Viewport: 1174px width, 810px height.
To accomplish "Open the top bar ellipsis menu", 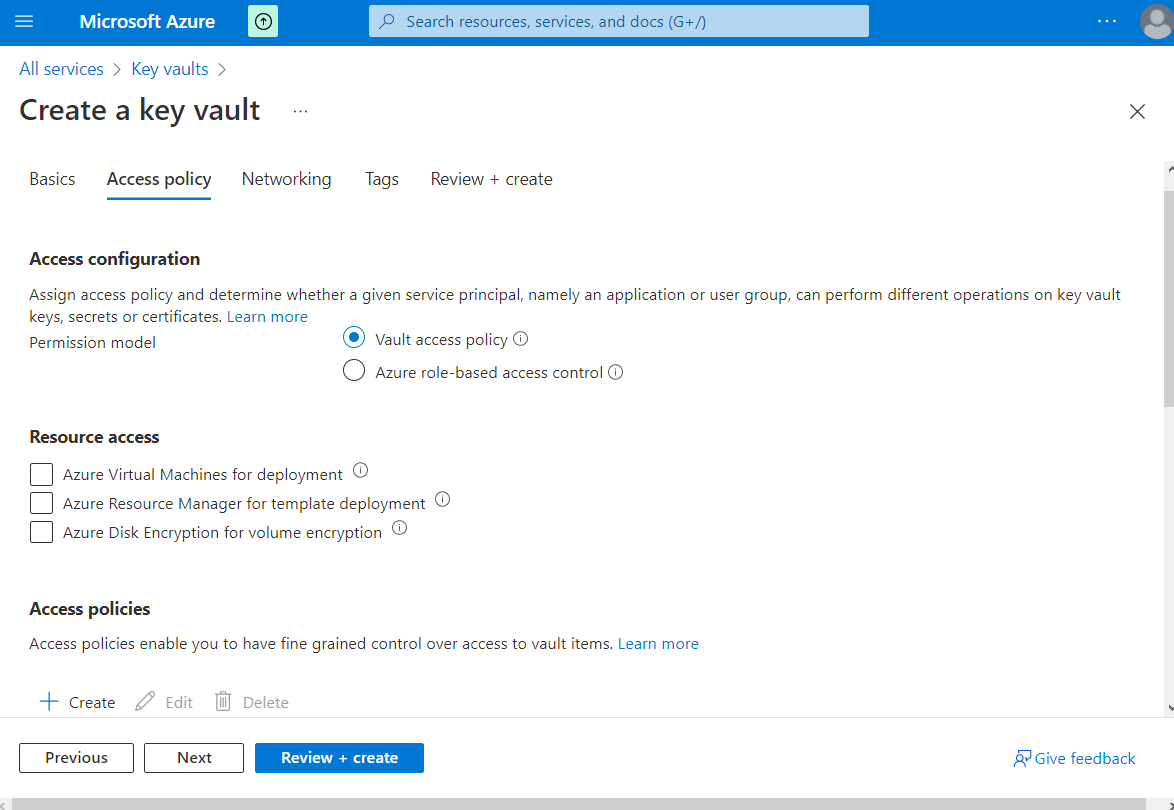I will [x=1107, y=21].
